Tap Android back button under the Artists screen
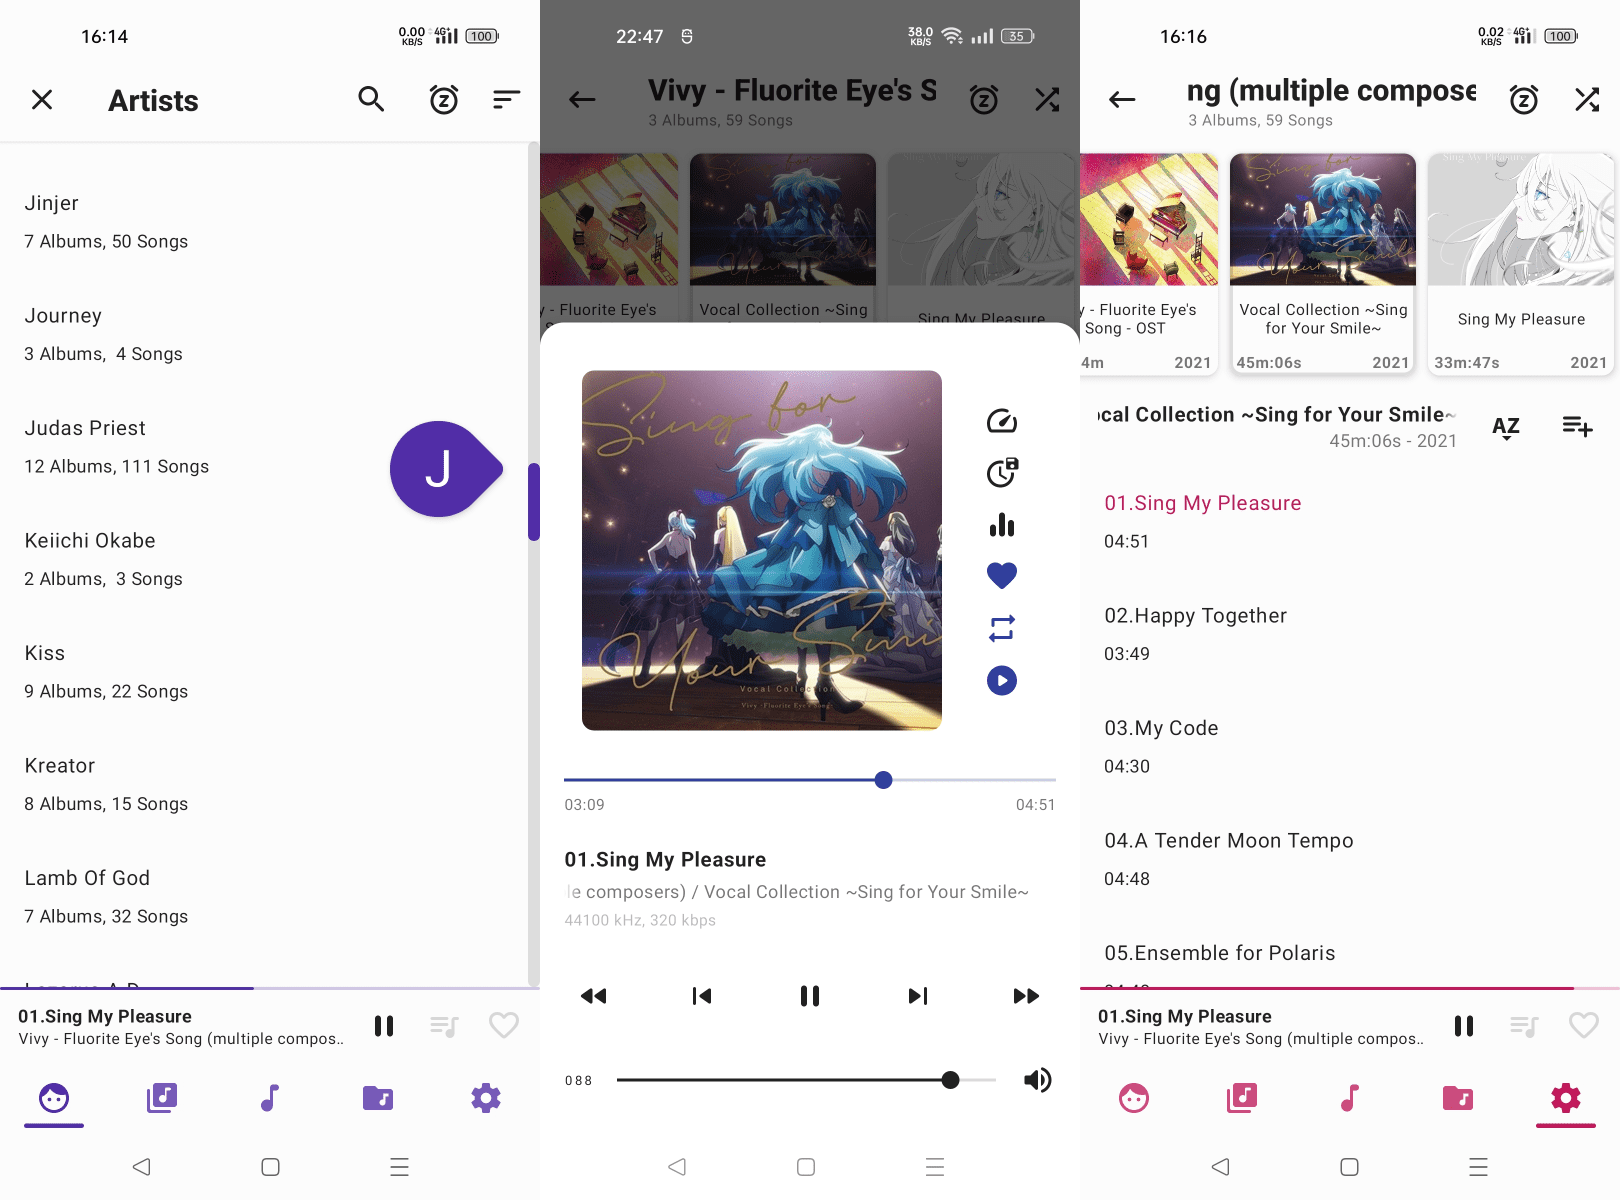This screenshot has height=1200, width=1620. (141, 1166)
